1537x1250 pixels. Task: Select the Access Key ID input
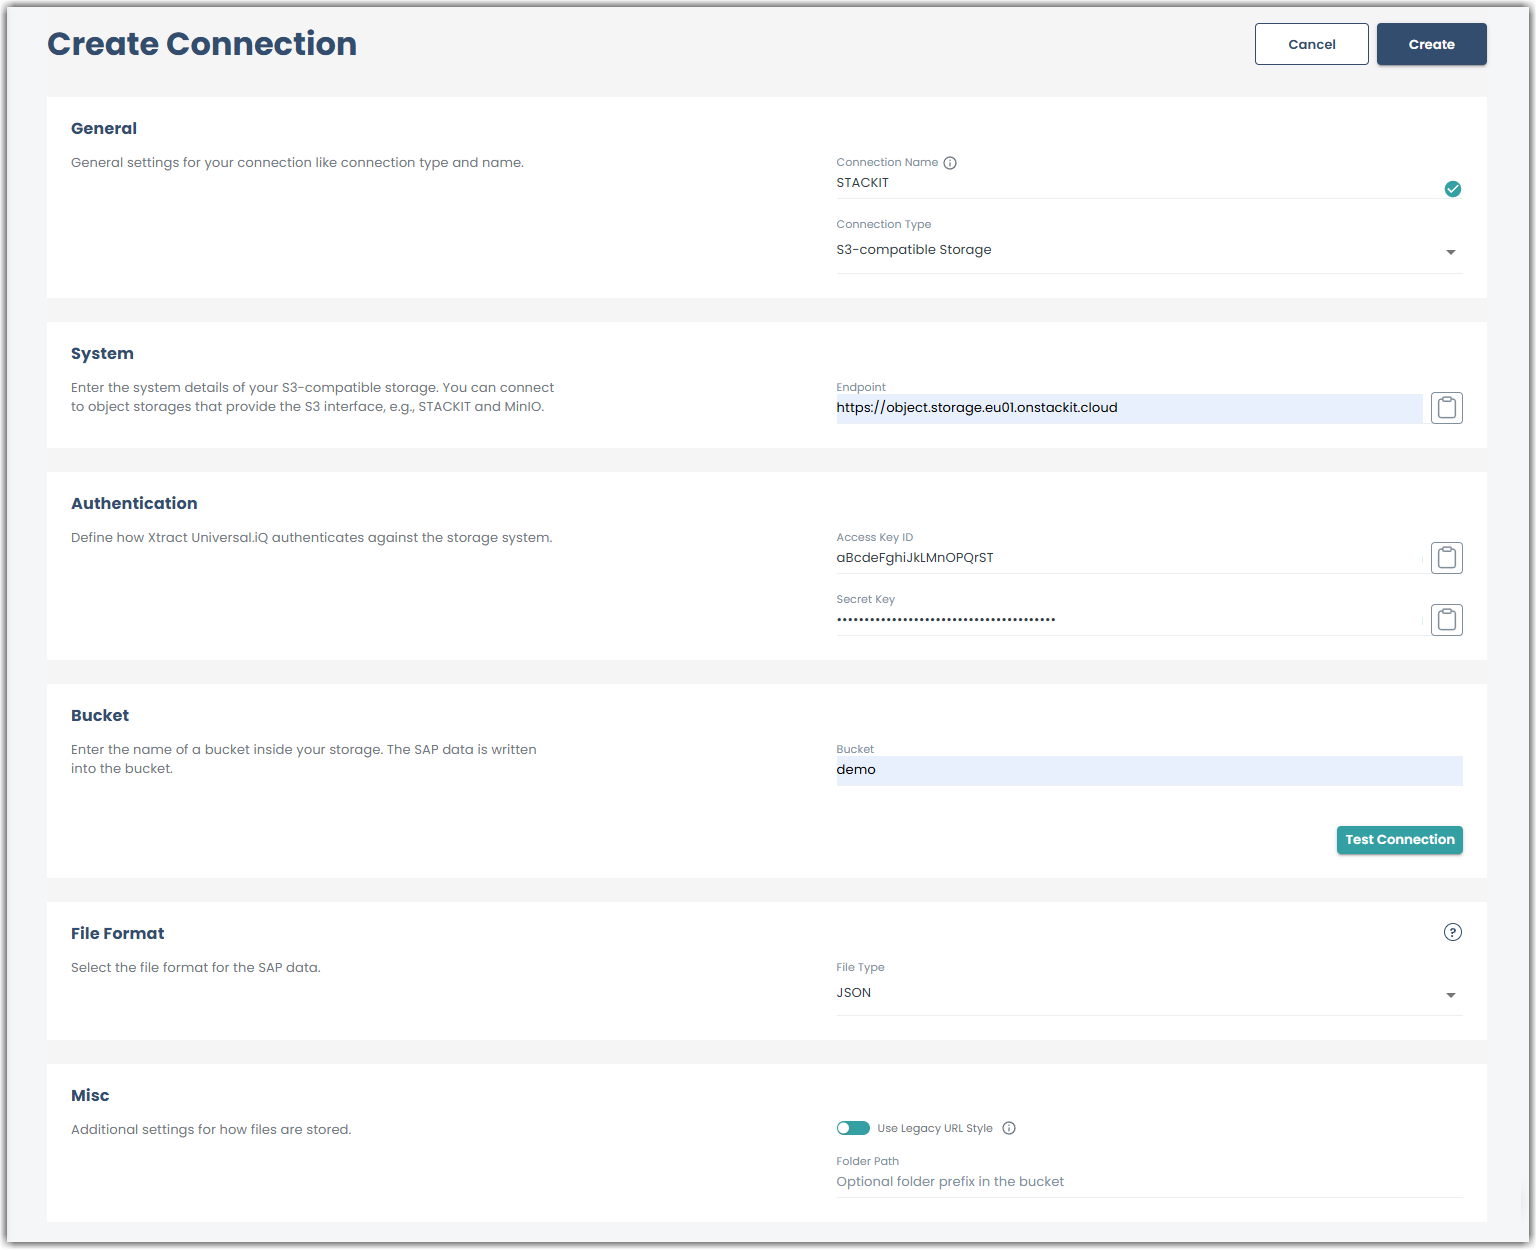click(1129, 558)
